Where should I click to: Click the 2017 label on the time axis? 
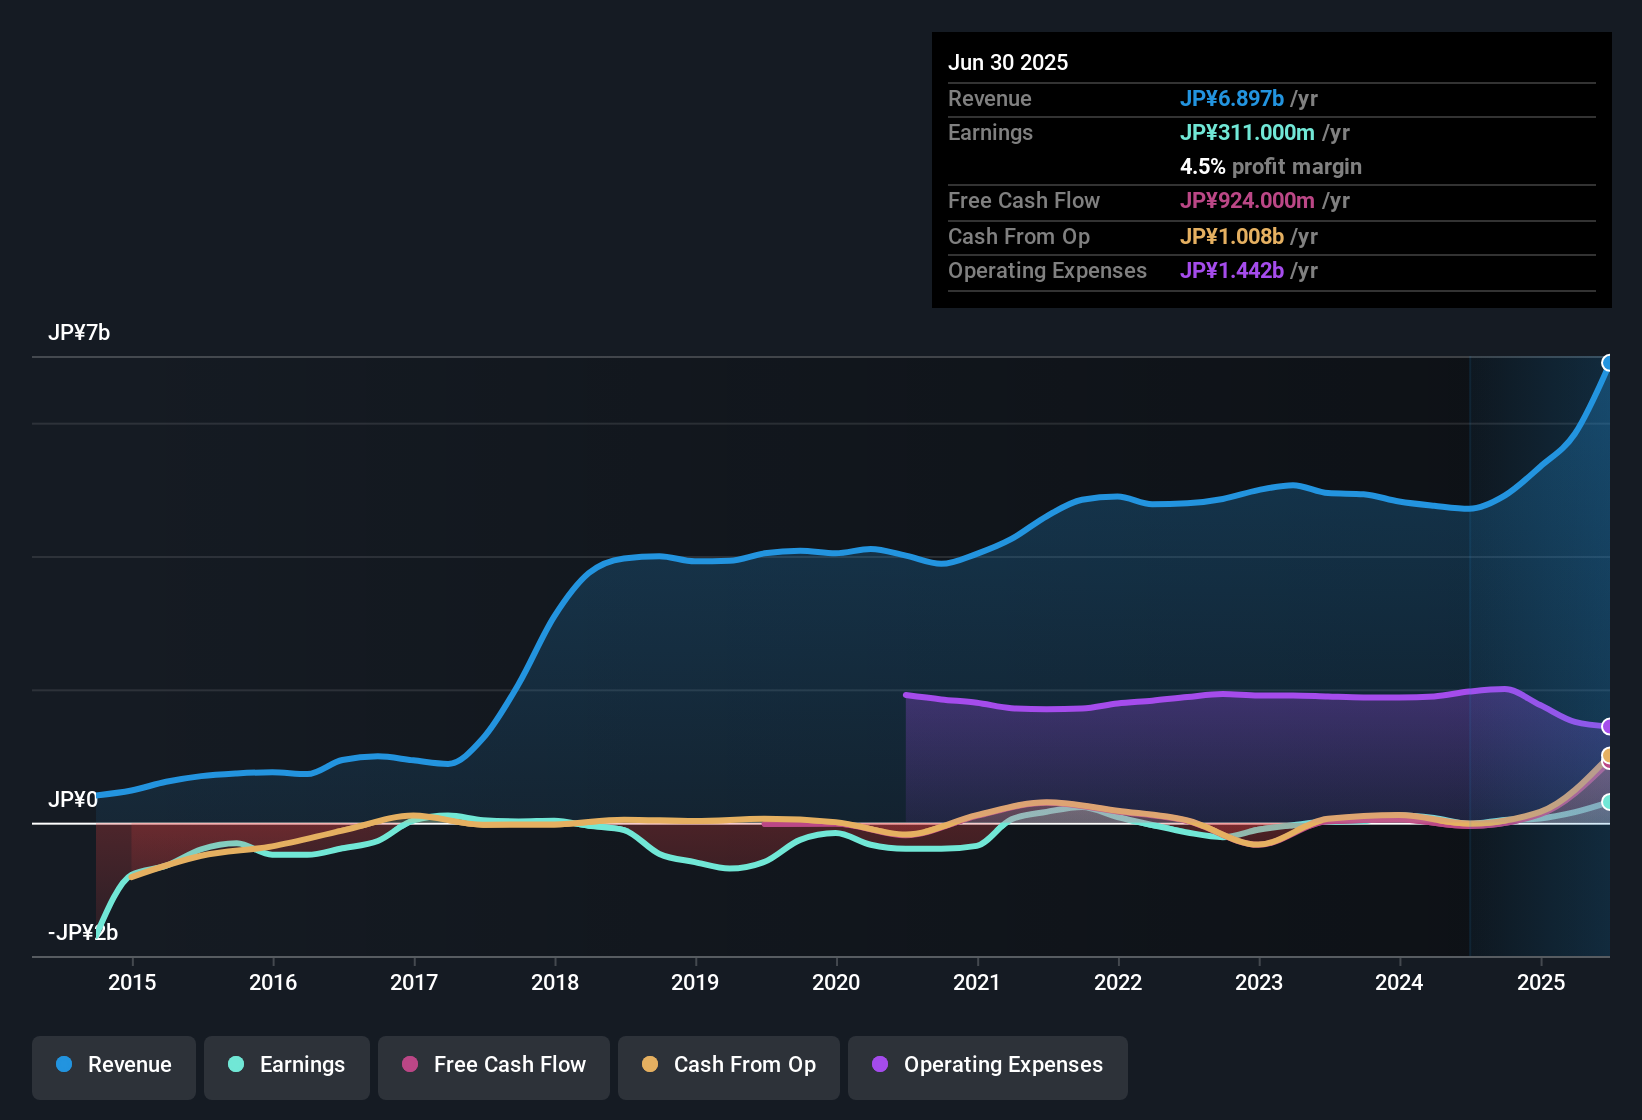coord(414,983)
